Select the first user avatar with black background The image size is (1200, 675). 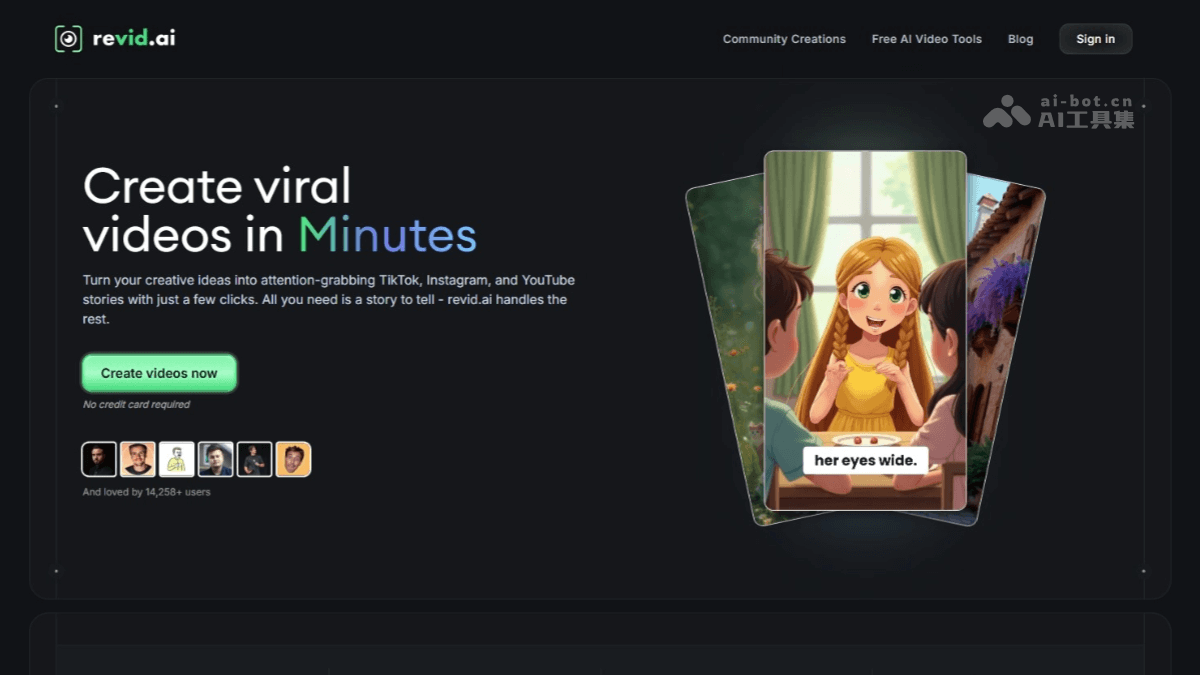[x=99, y=459]
